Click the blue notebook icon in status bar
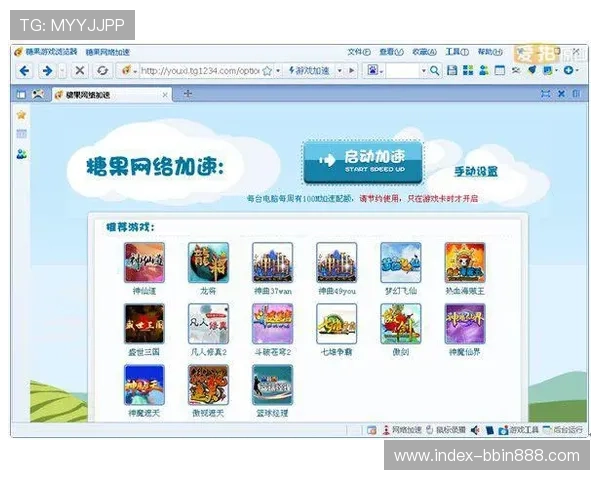 click(490, 430)
